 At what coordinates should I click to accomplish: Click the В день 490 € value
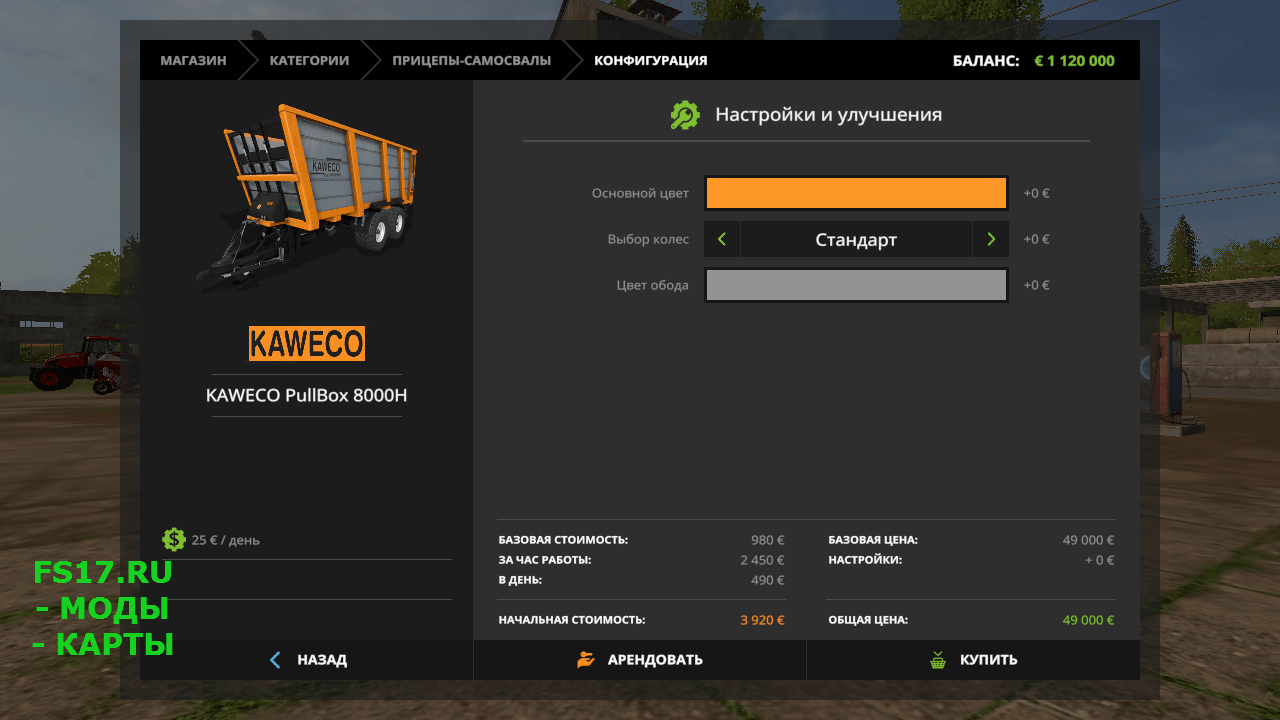[768, 580]
